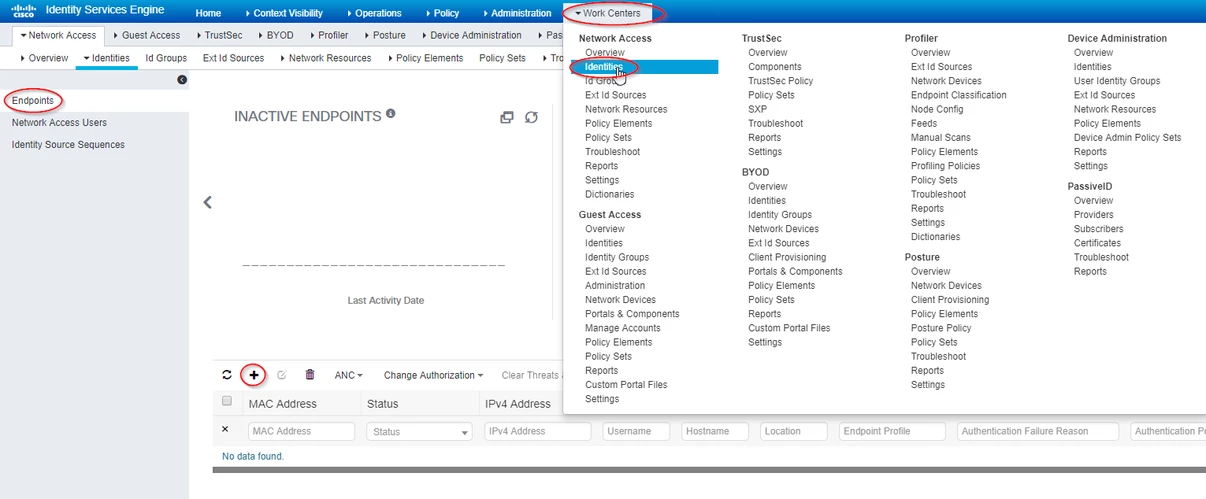
Task: Open Providers under PassiveID
Action: point(1093,214)
